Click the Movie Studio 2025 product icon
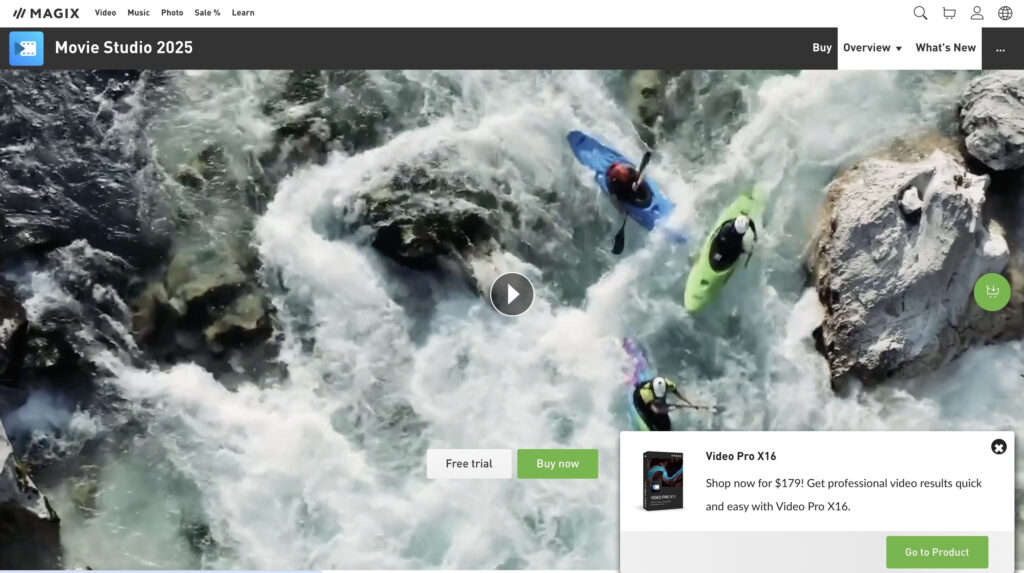1024x573 pixels. click(x=26, y=48)
